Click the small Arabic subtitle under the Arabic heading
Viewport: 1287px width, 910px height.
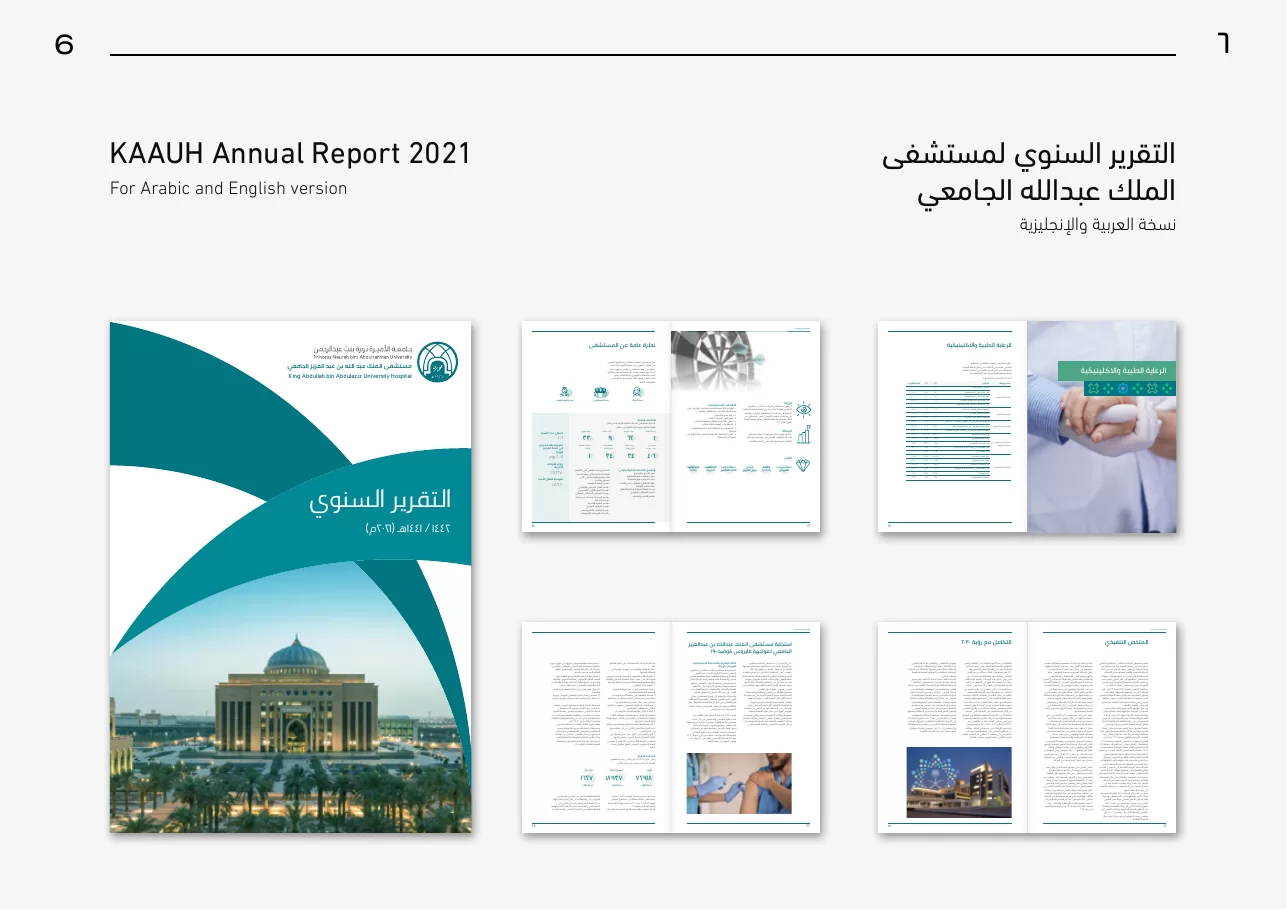(x=1098, y=224)
